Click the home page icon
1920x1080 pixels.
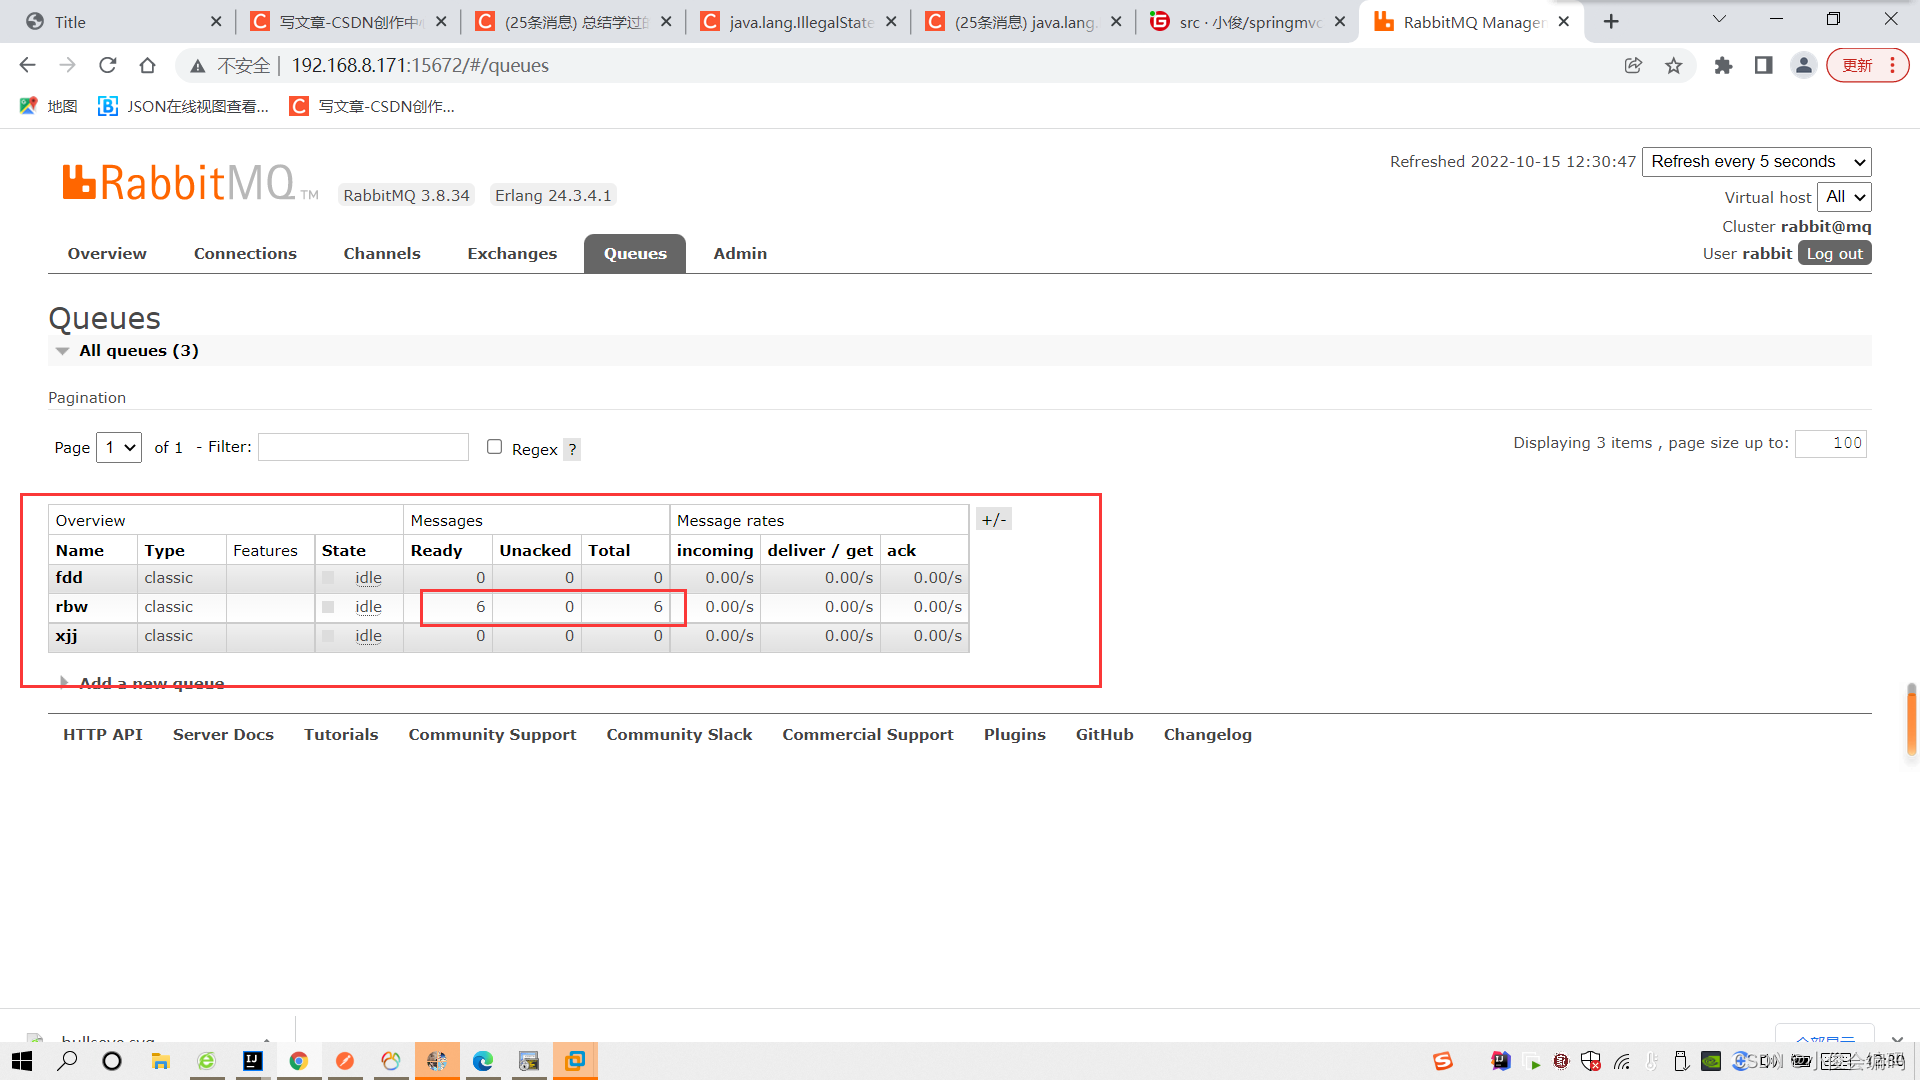147,65
